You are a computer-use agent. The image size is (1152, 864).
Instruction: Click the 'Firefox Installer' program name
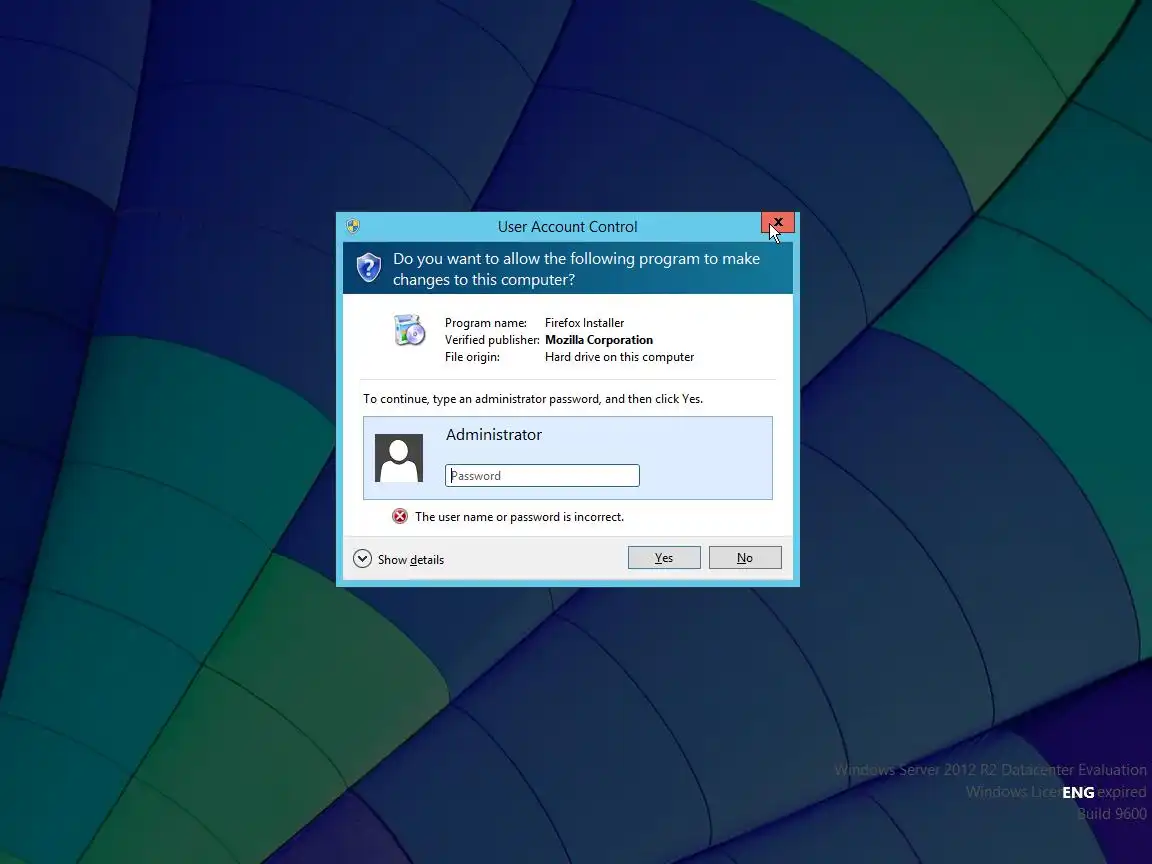(584, 323)
